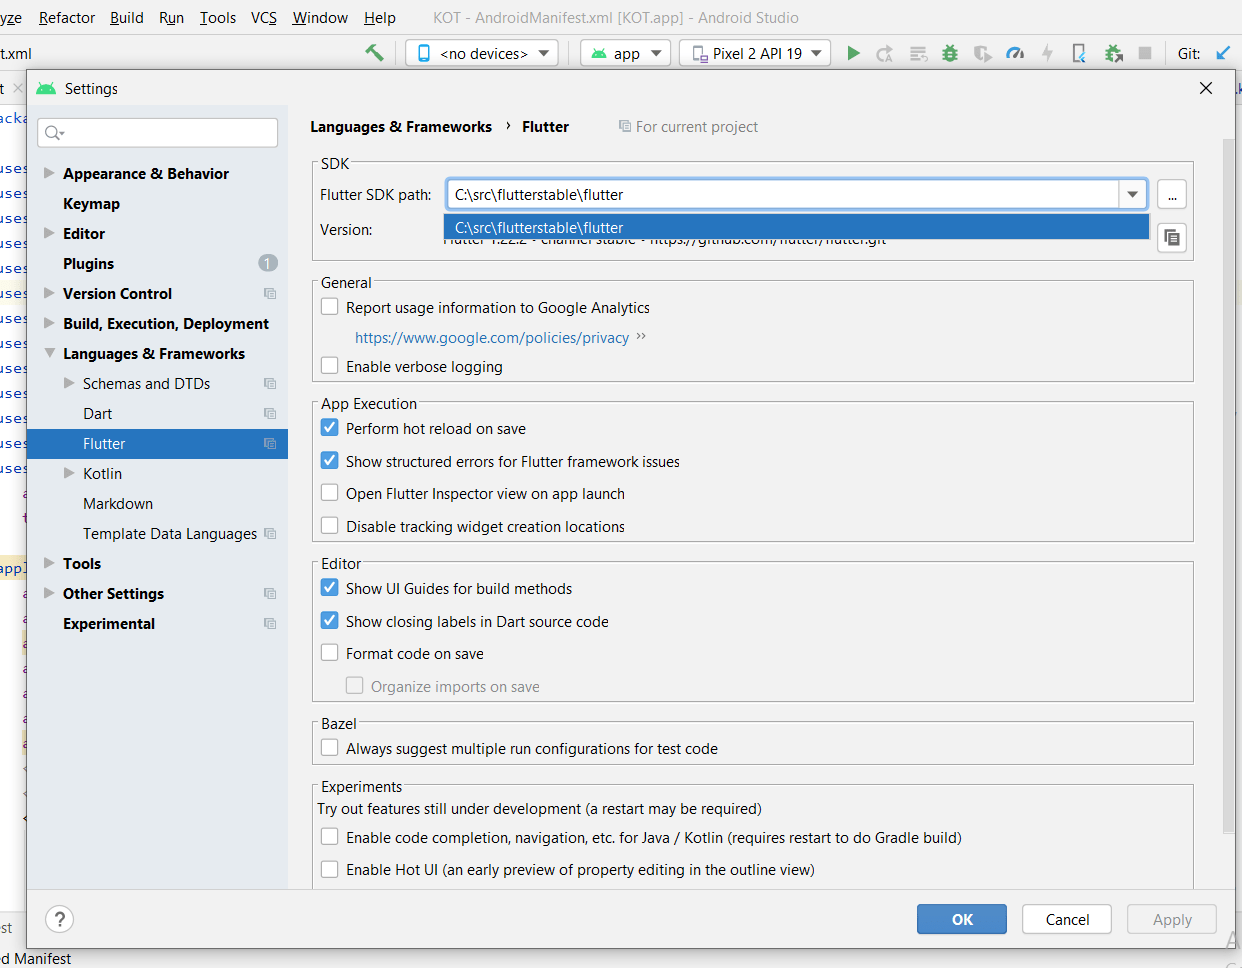Viewport: 1242px width, 968px height.
Task: Click the Make Project hammer icon
Action: (x=374, y=53)
